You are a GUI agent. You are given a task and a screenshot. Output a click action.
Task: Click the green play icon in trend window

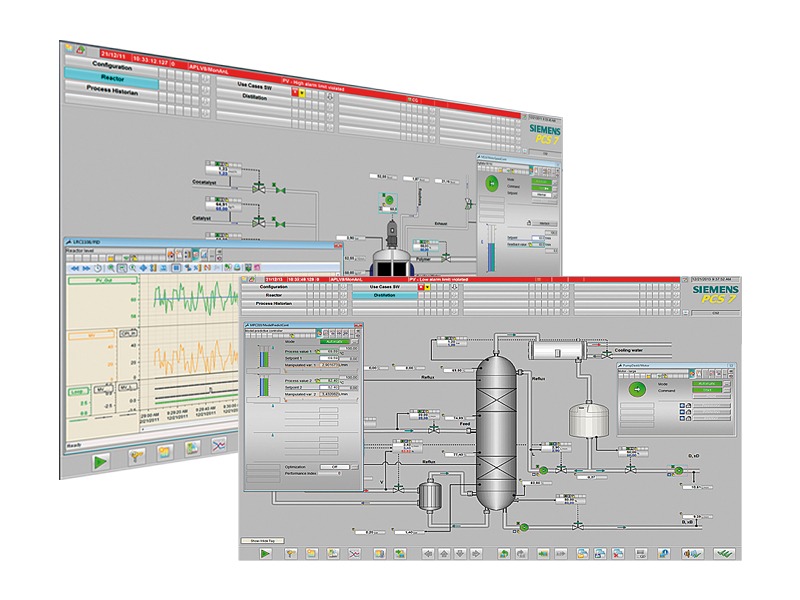(x=101, y=462)
